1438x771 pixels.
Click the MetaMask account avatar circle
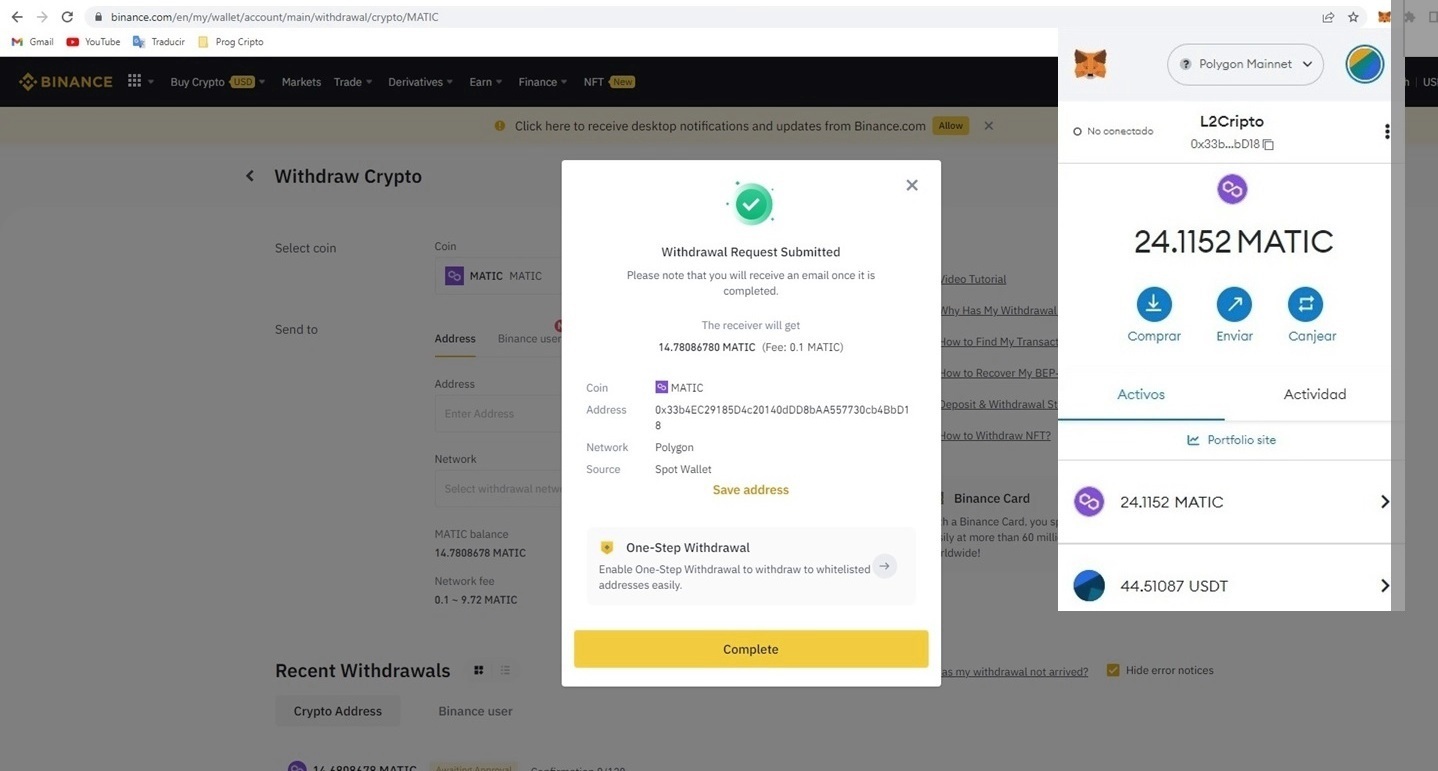point(1364,64)
